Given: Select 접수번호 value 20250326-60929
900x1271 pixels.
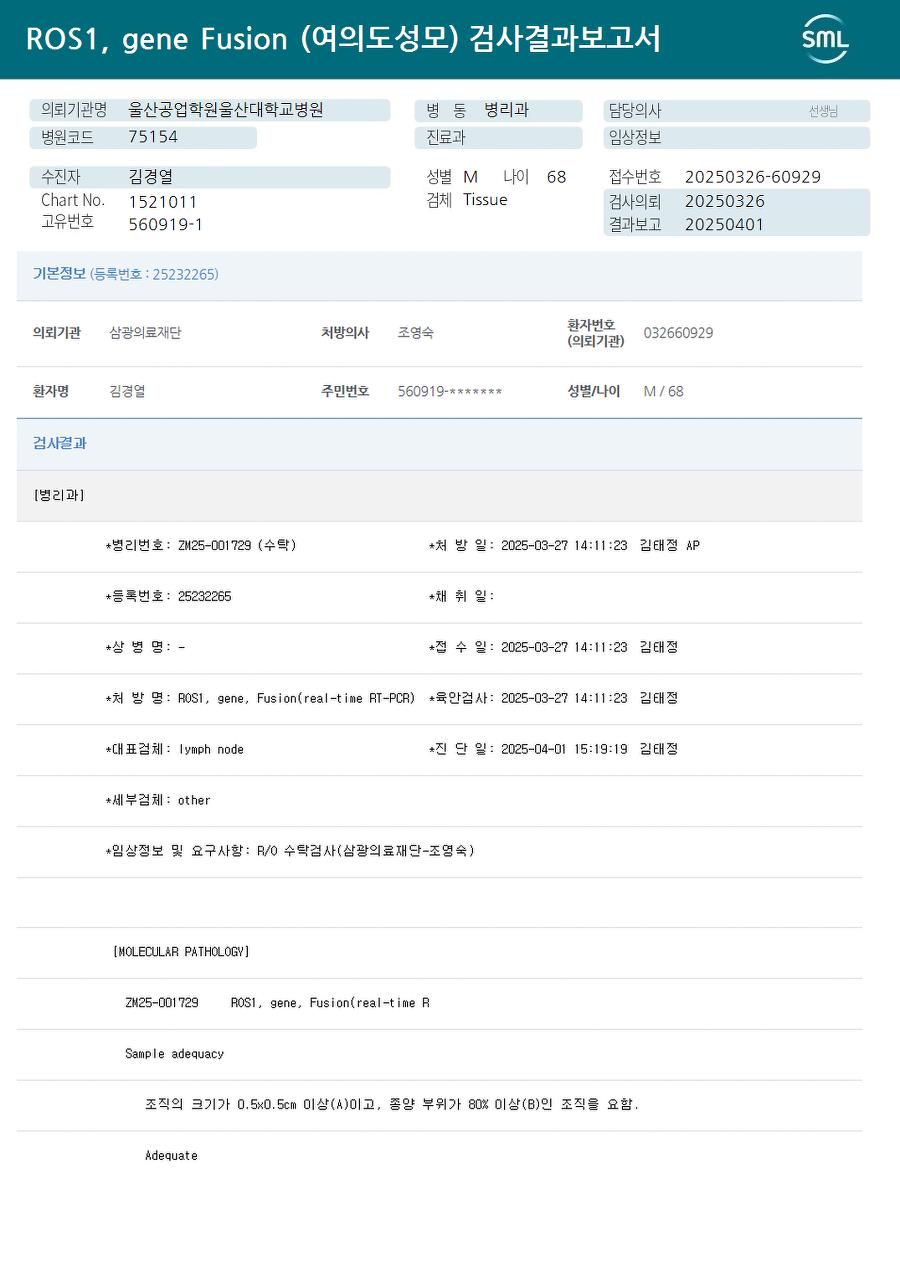Looking at the screenshot, I should [x=753, y=177].
